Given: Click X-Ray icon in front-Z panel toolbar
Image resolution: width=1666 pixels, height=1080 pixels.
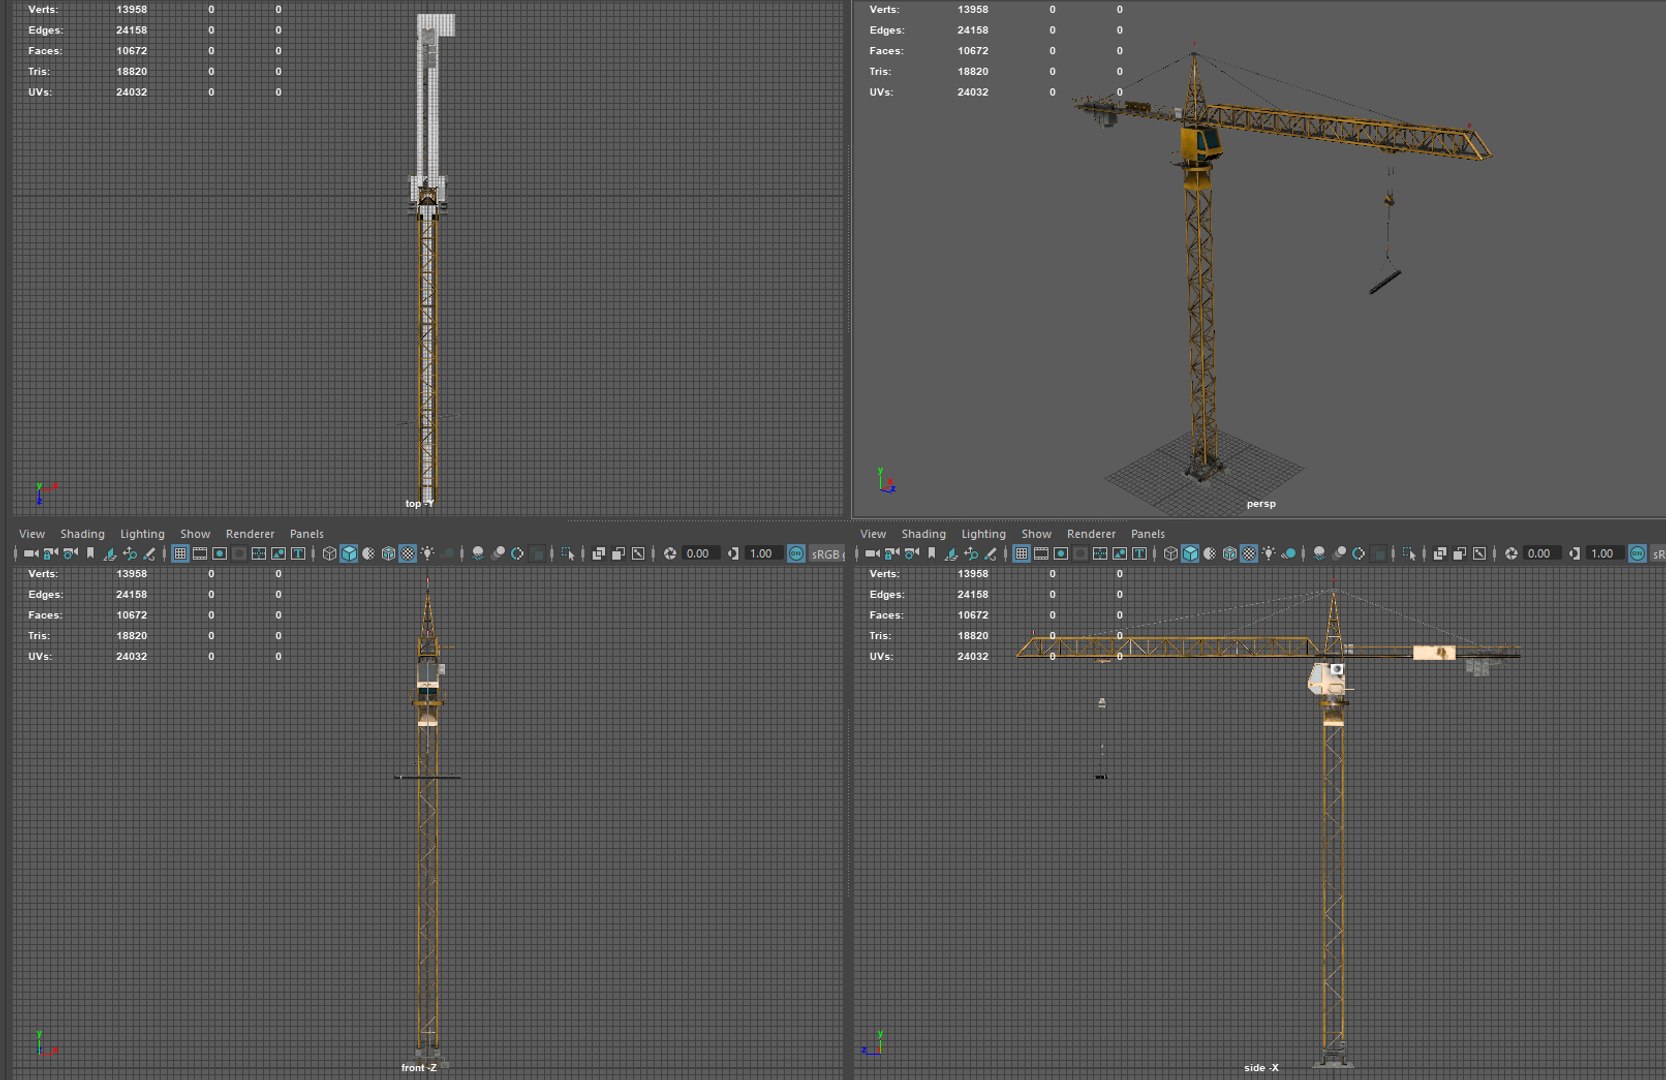Looking at the screenshot, I should click(598, 553).
